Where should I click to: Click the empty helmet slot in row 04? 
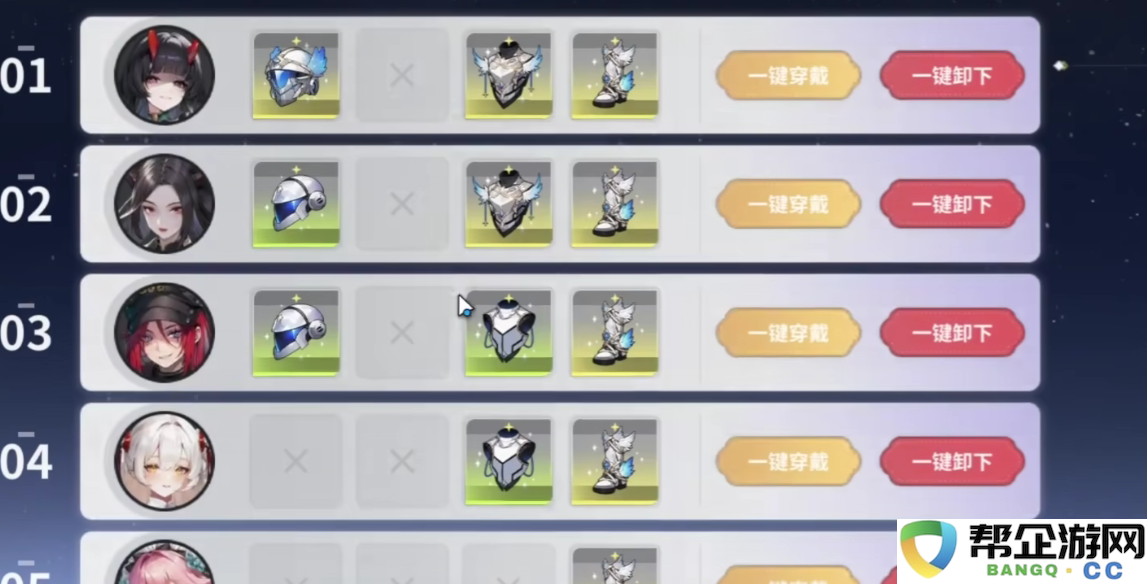coord(296,462)
